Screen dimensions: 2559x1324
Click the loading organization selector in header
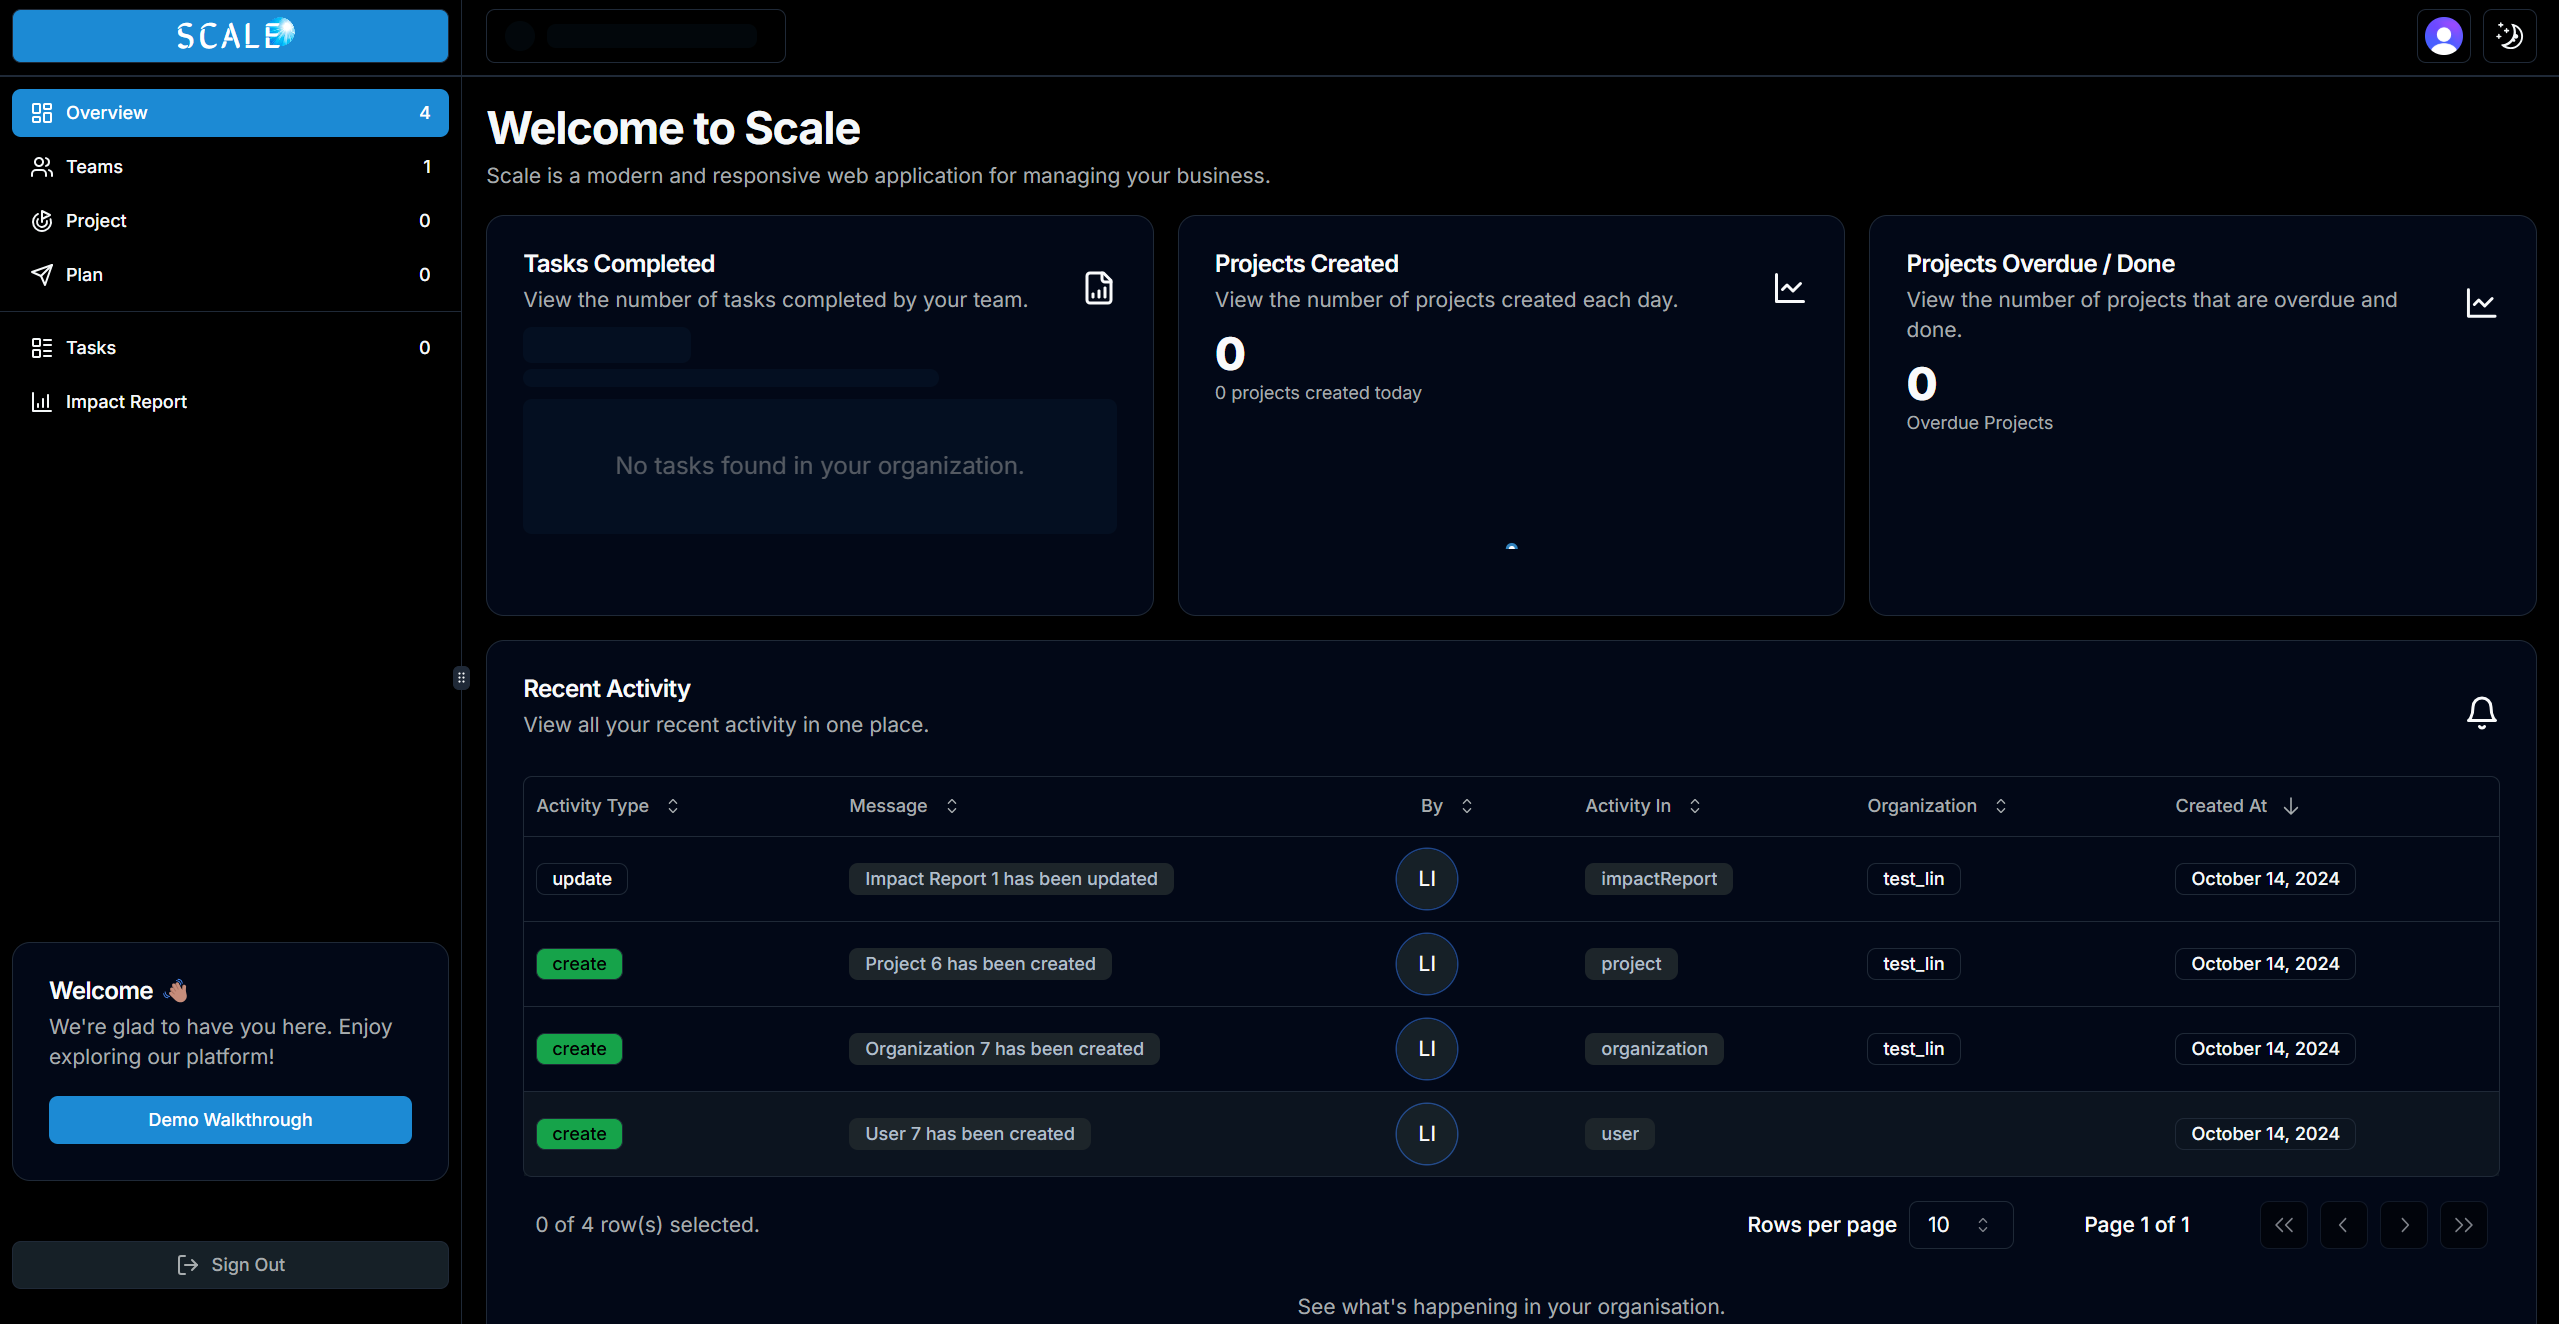tap(635, 37)
